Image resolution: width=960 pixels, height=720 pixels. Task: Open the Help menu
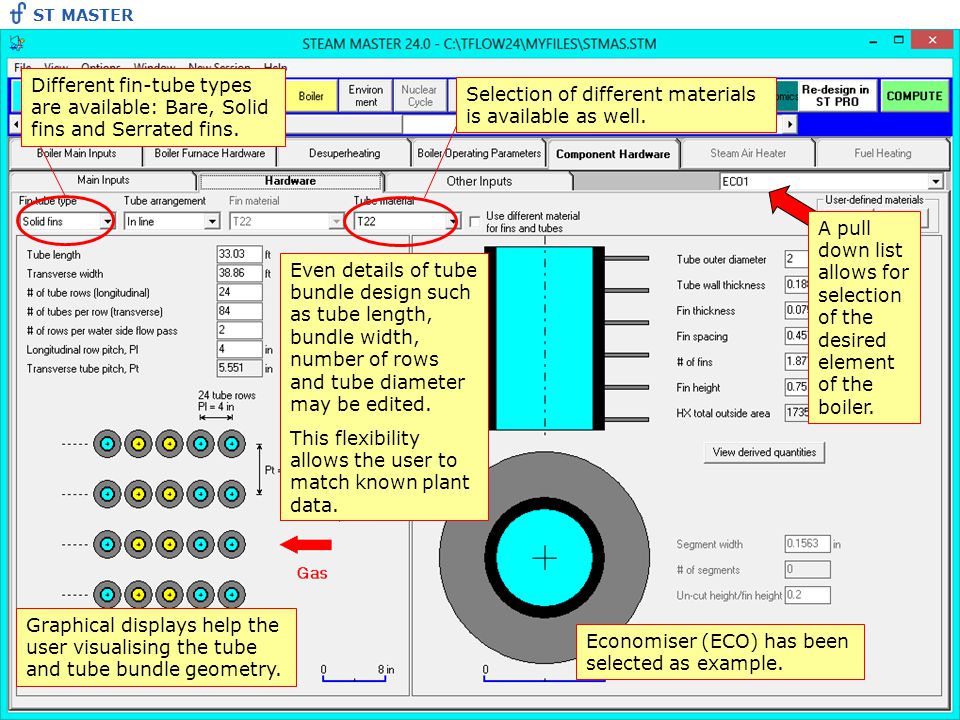point(276,67)
